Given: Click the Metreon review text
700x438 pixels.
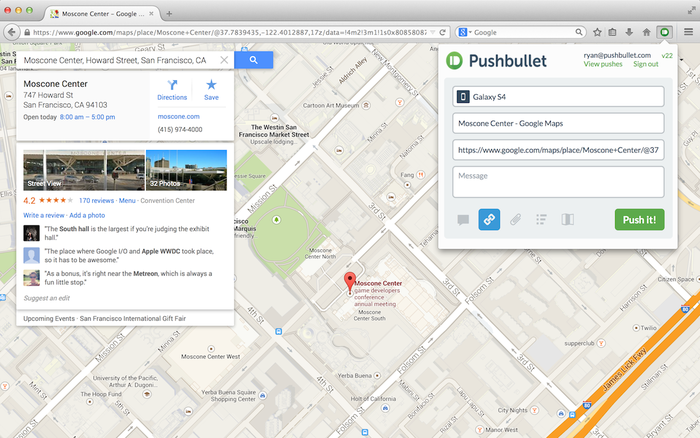Looking at the screenshot, I should [x=128, y=278].
